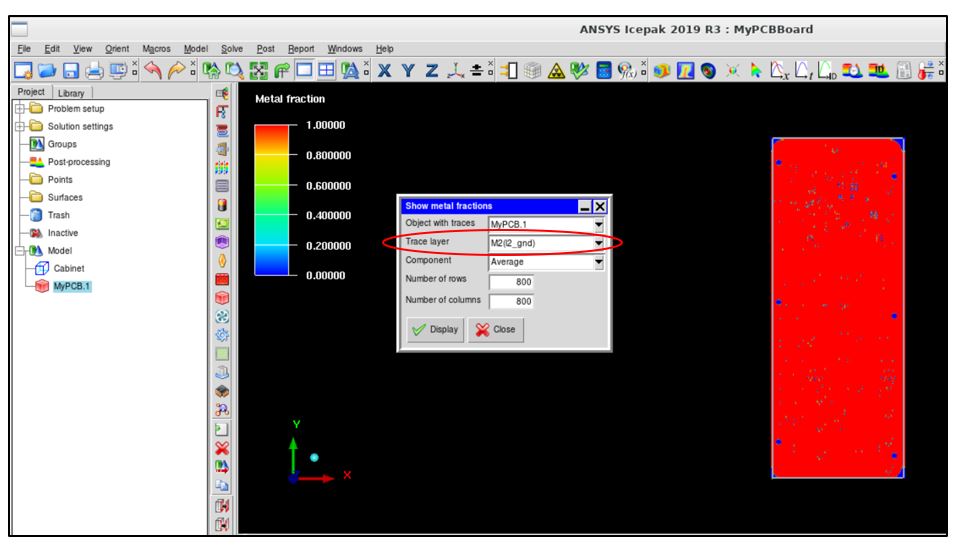This screenshot has height=550, width=958.
Task: Click the Check model checkmark icon
Action: click(579, 70)
